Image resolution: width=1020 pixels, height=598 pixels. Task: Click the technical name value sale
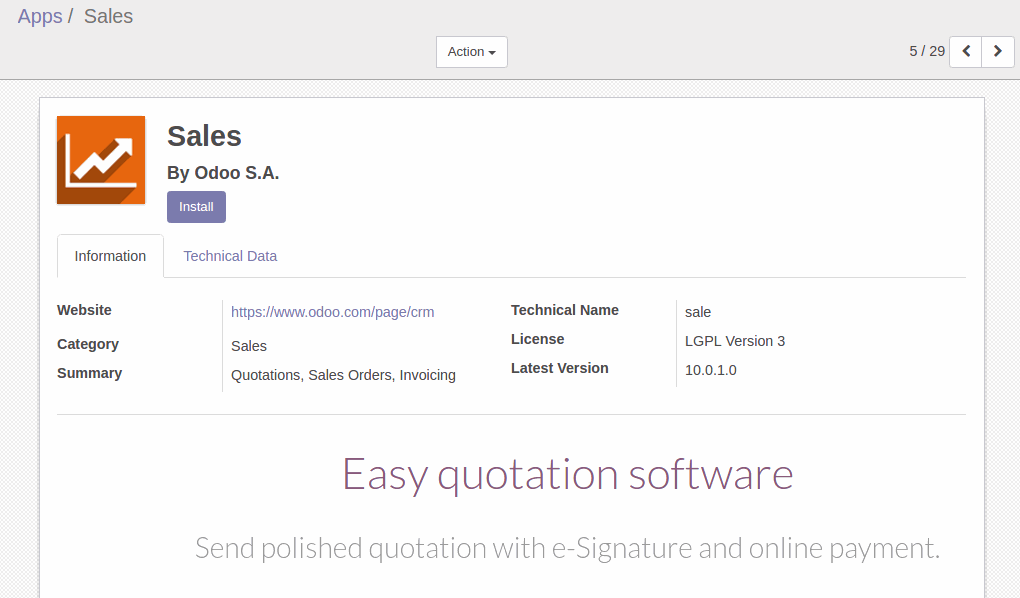click(x=698, y=312)
